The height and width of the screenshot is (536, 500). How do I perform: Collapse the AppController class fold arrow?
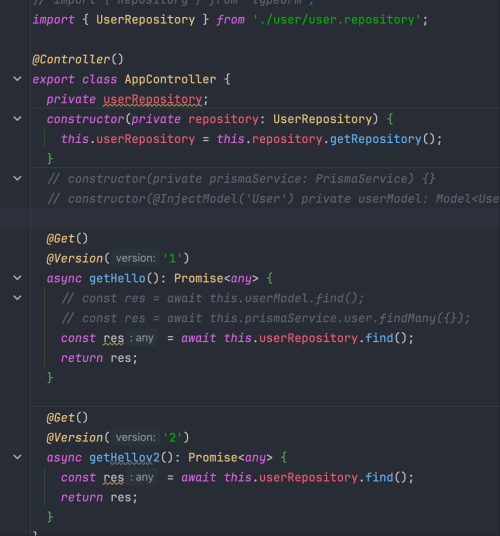coord(17,79)
